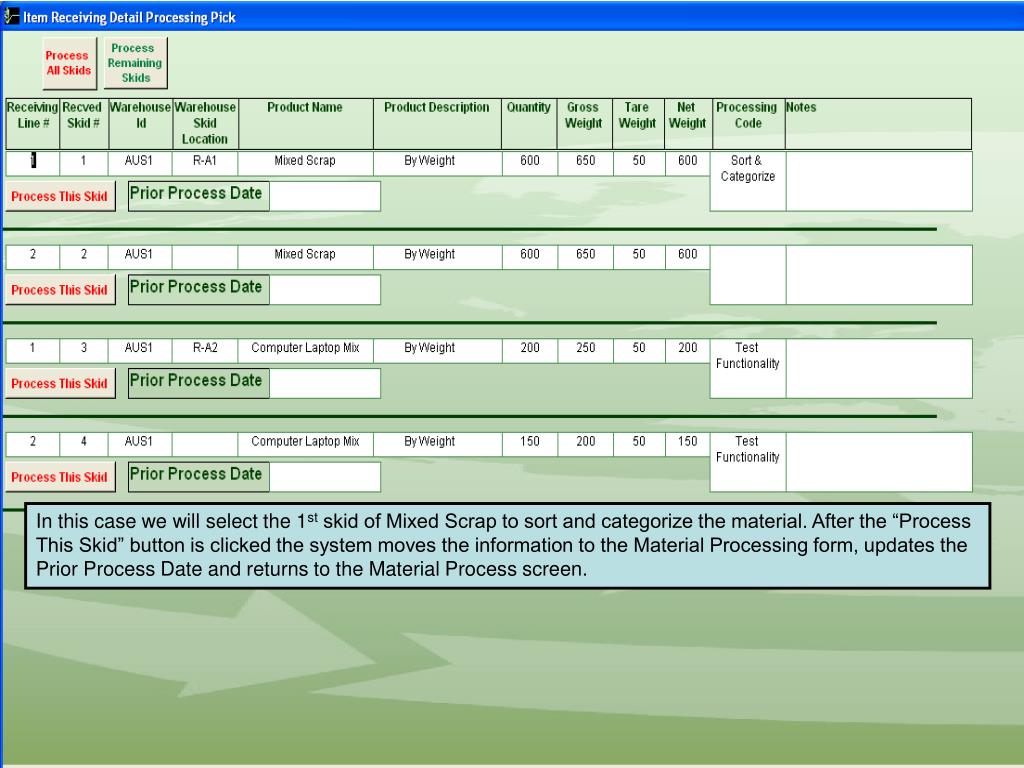Click the Processing Code column header
The image size is (1024, 768).
click(748, 123)
